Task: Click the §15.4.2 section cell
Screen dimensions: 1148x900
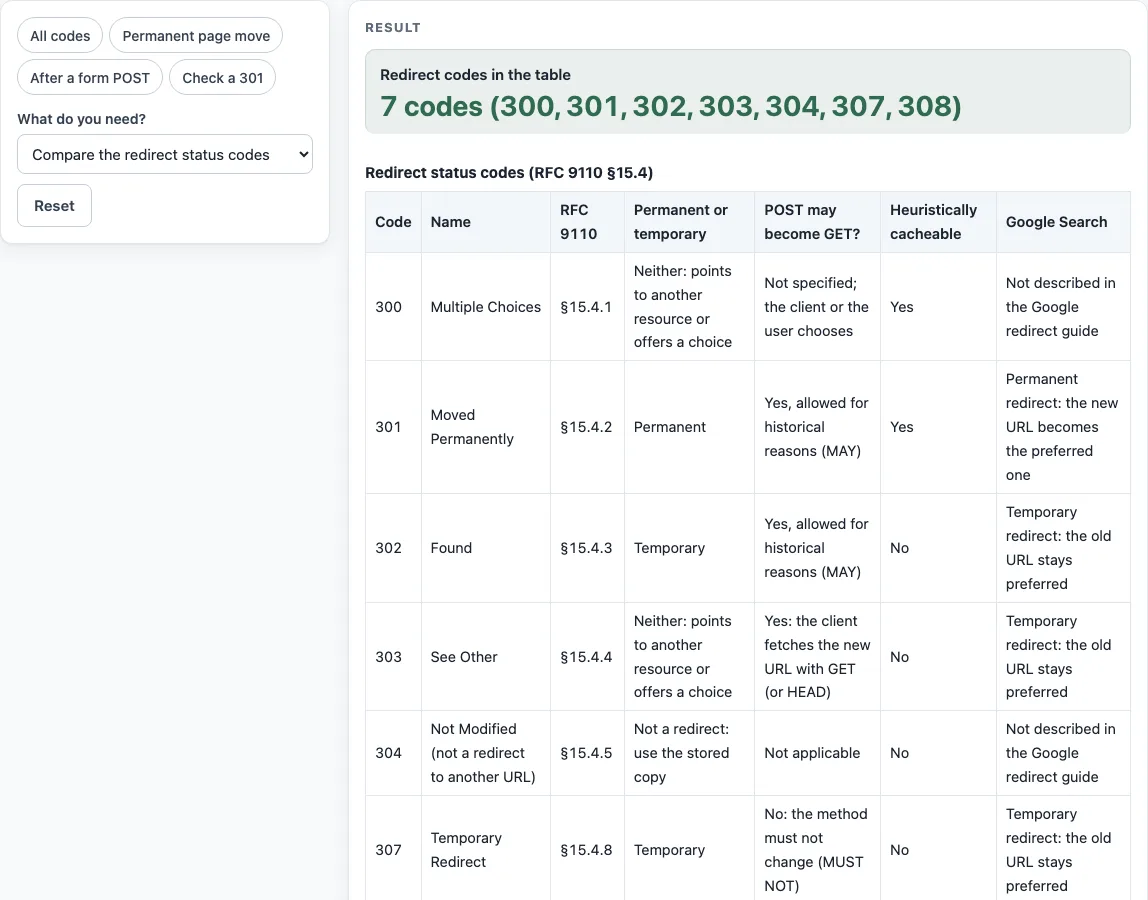Action: (587, 427)
